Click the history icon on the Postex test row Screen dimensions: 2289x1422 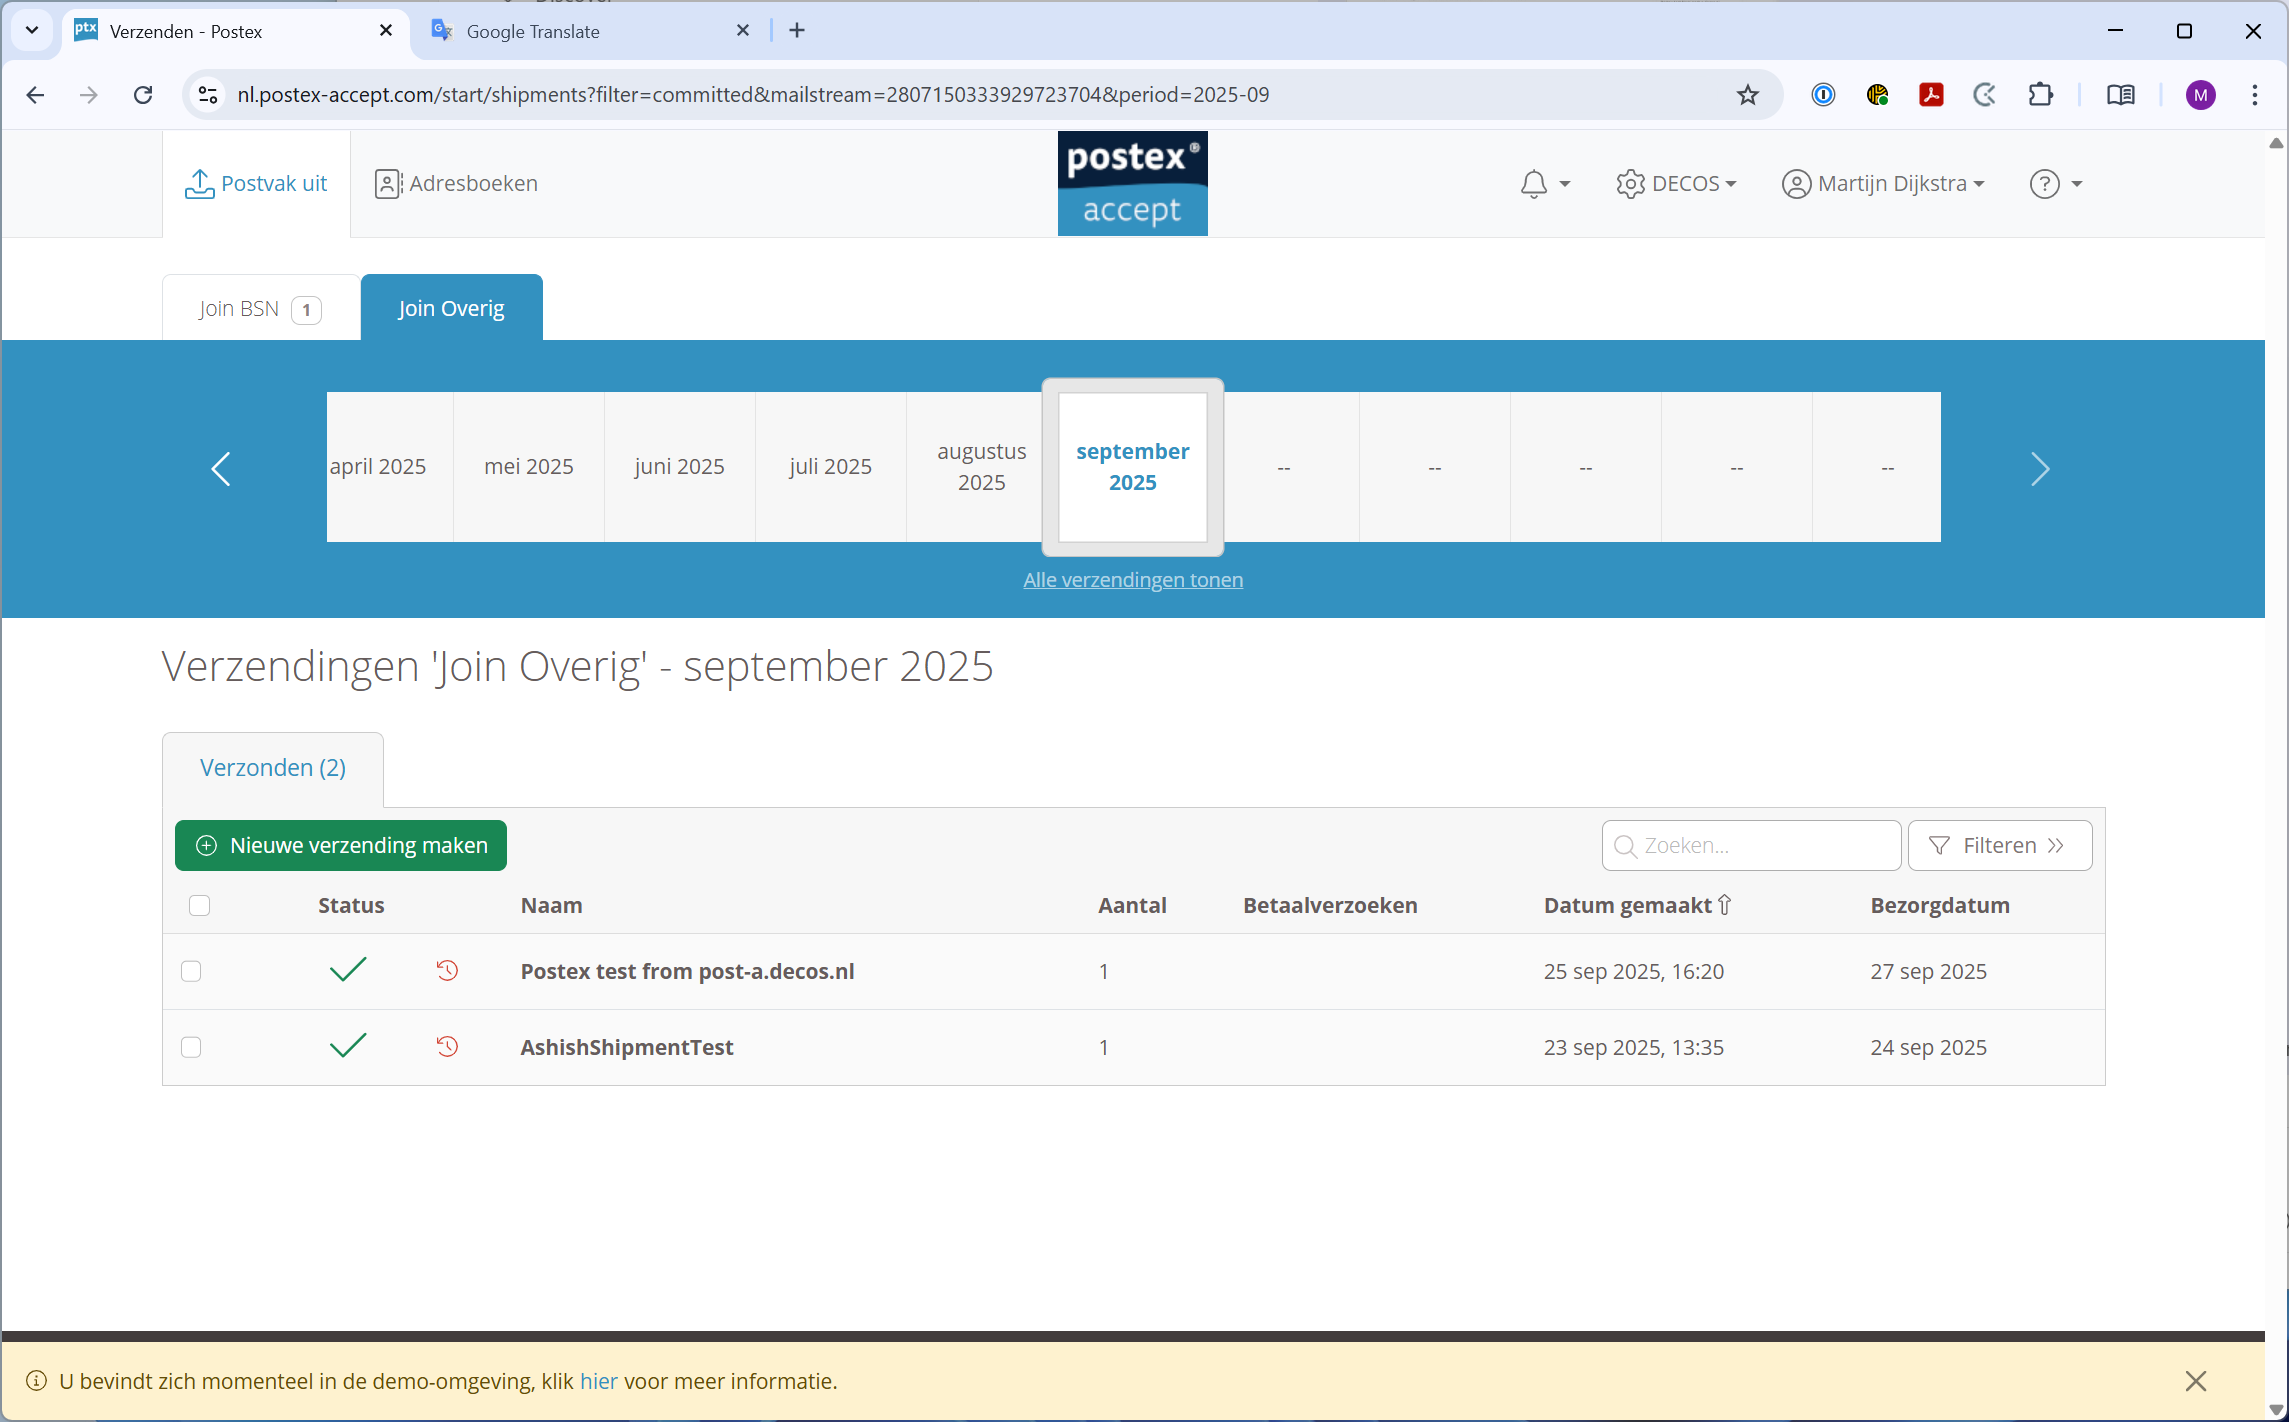(447, 970)
